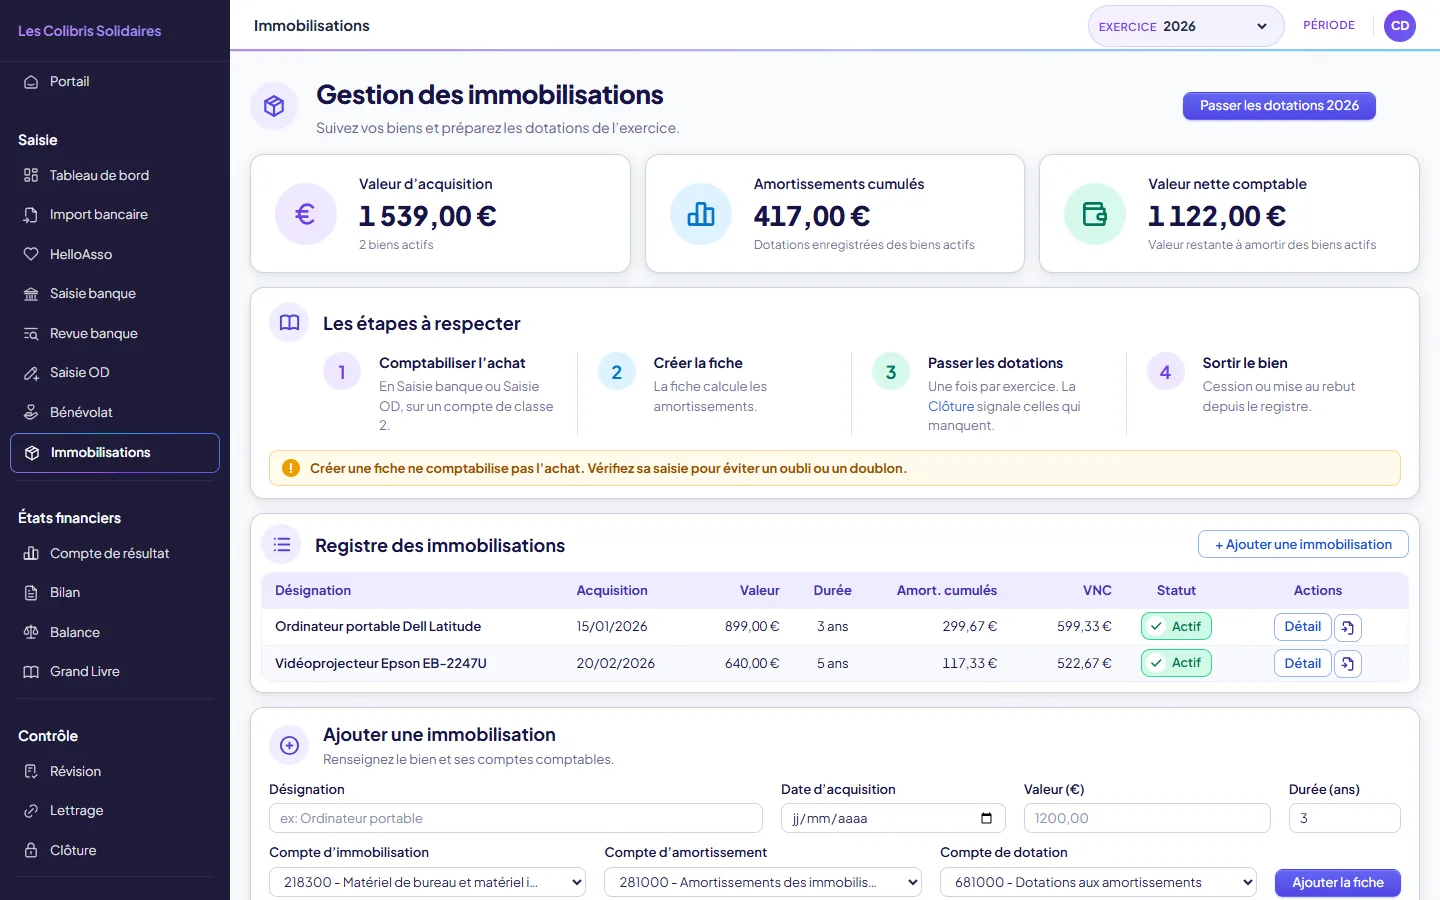Open Grand Livre from sidebar
Image resolution: width=1440 pixels, height=900 pixels.
point(115,672)
